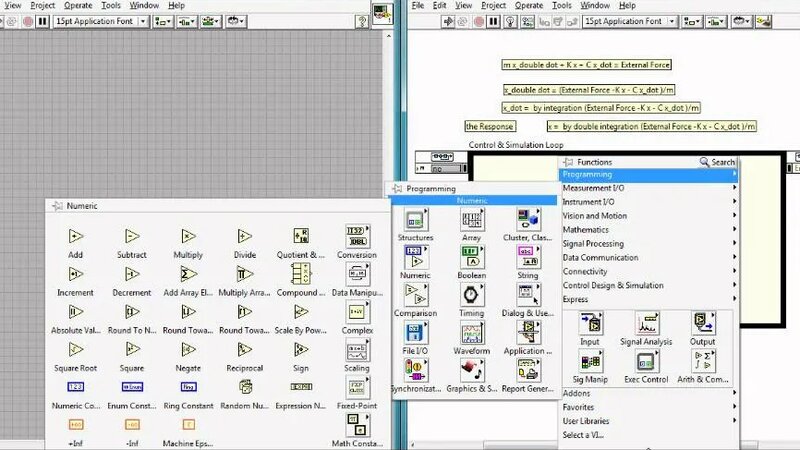Image resolution: width=800 pixels, height=450 pixels.
Task: Place a Numeric Constant
Action: tap(76, 387)
